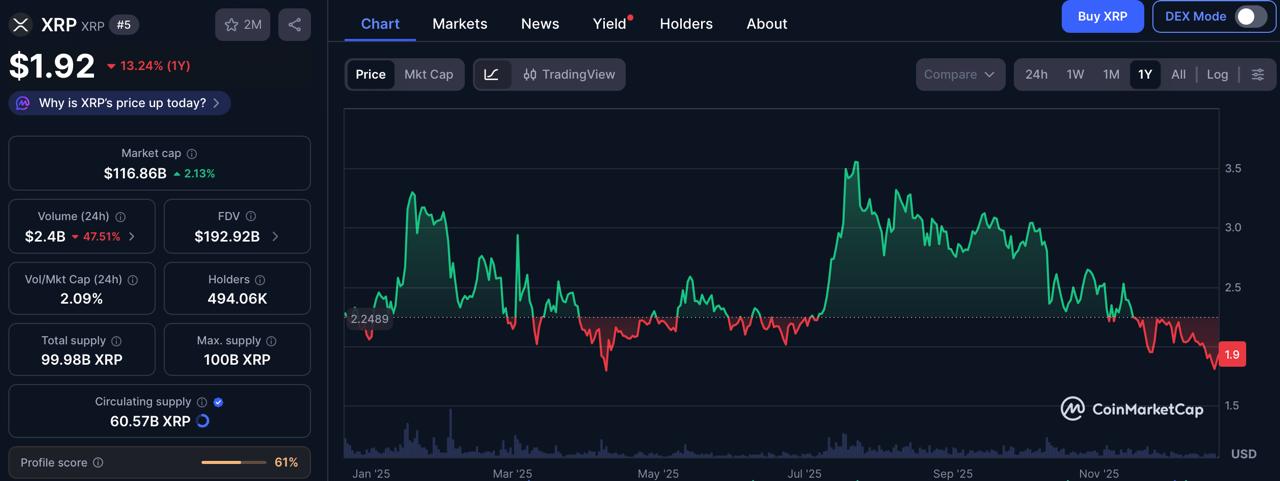The image size is (1280, 481).
Task: Toggle Log scale on chart
Action: click(x=1217, y=75)
